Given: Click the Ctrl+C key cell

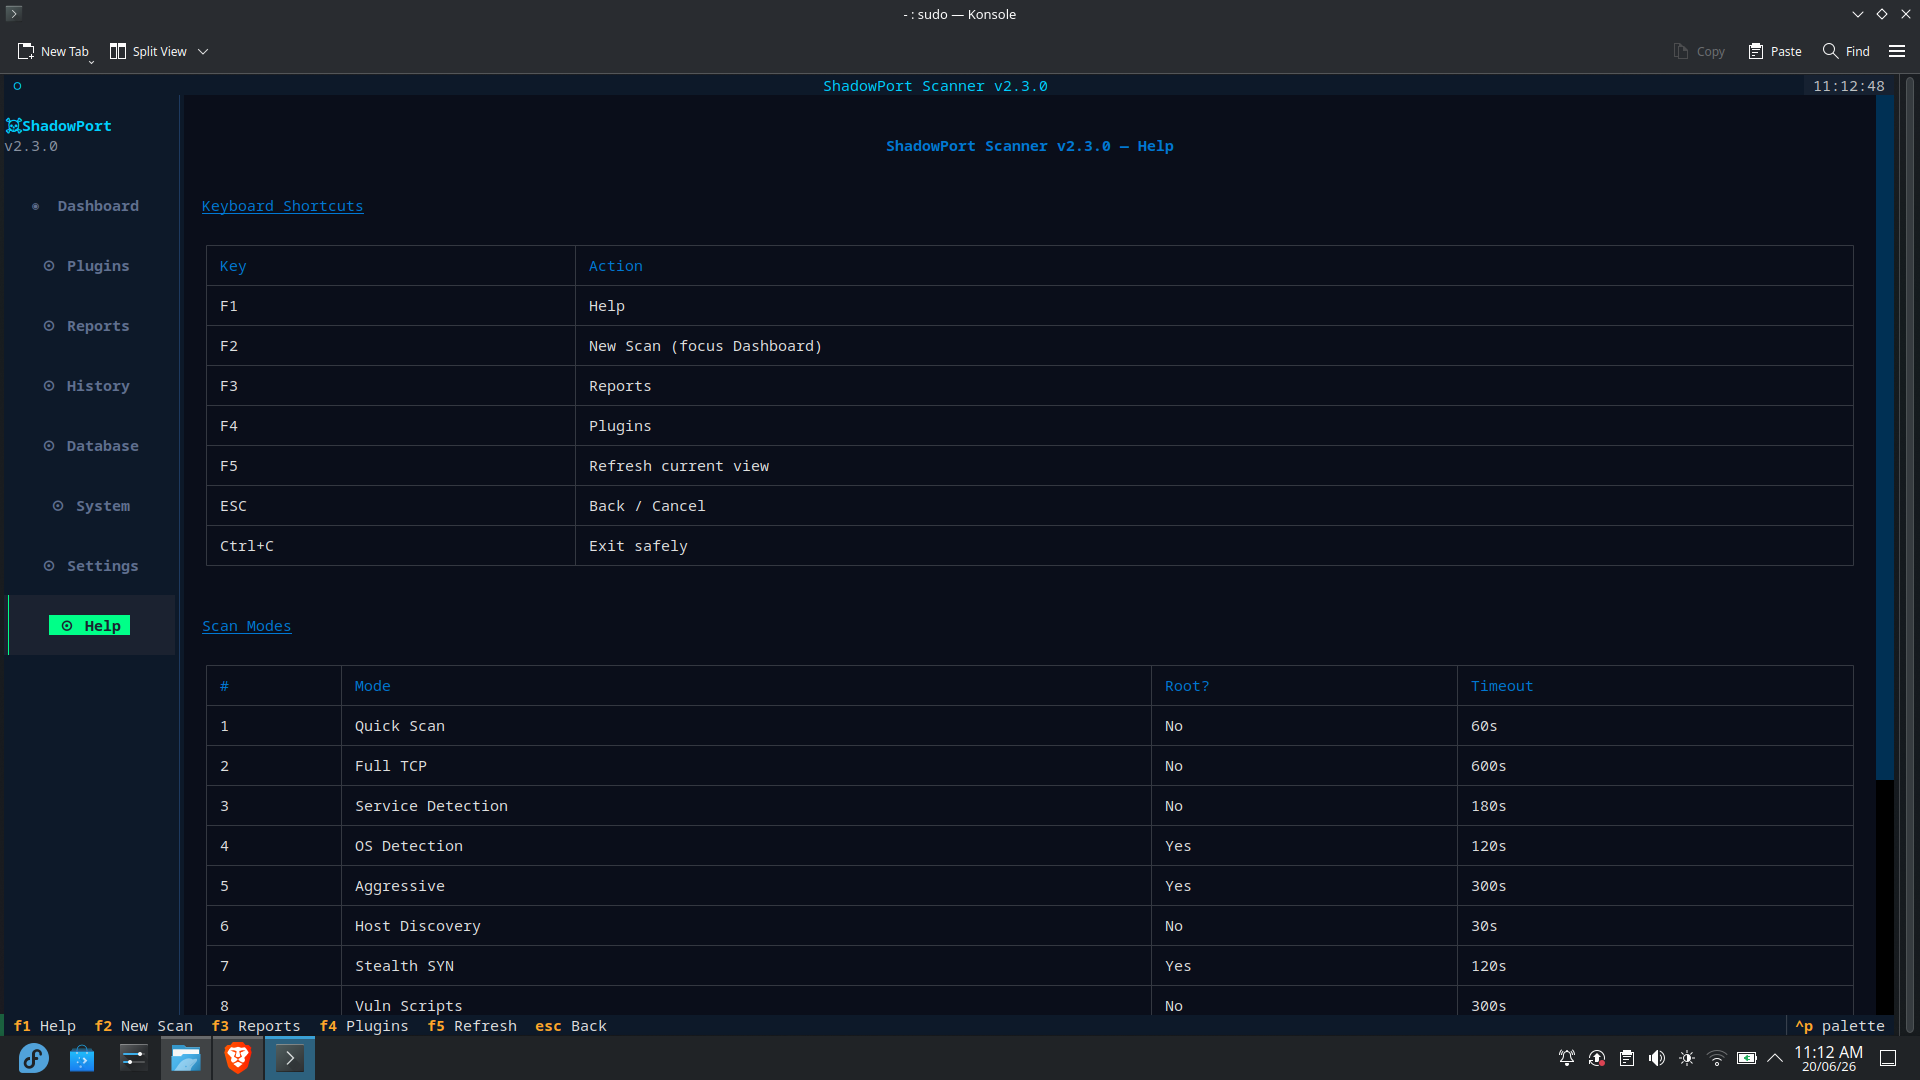Looking at the screenshot, I should [391, 546].
